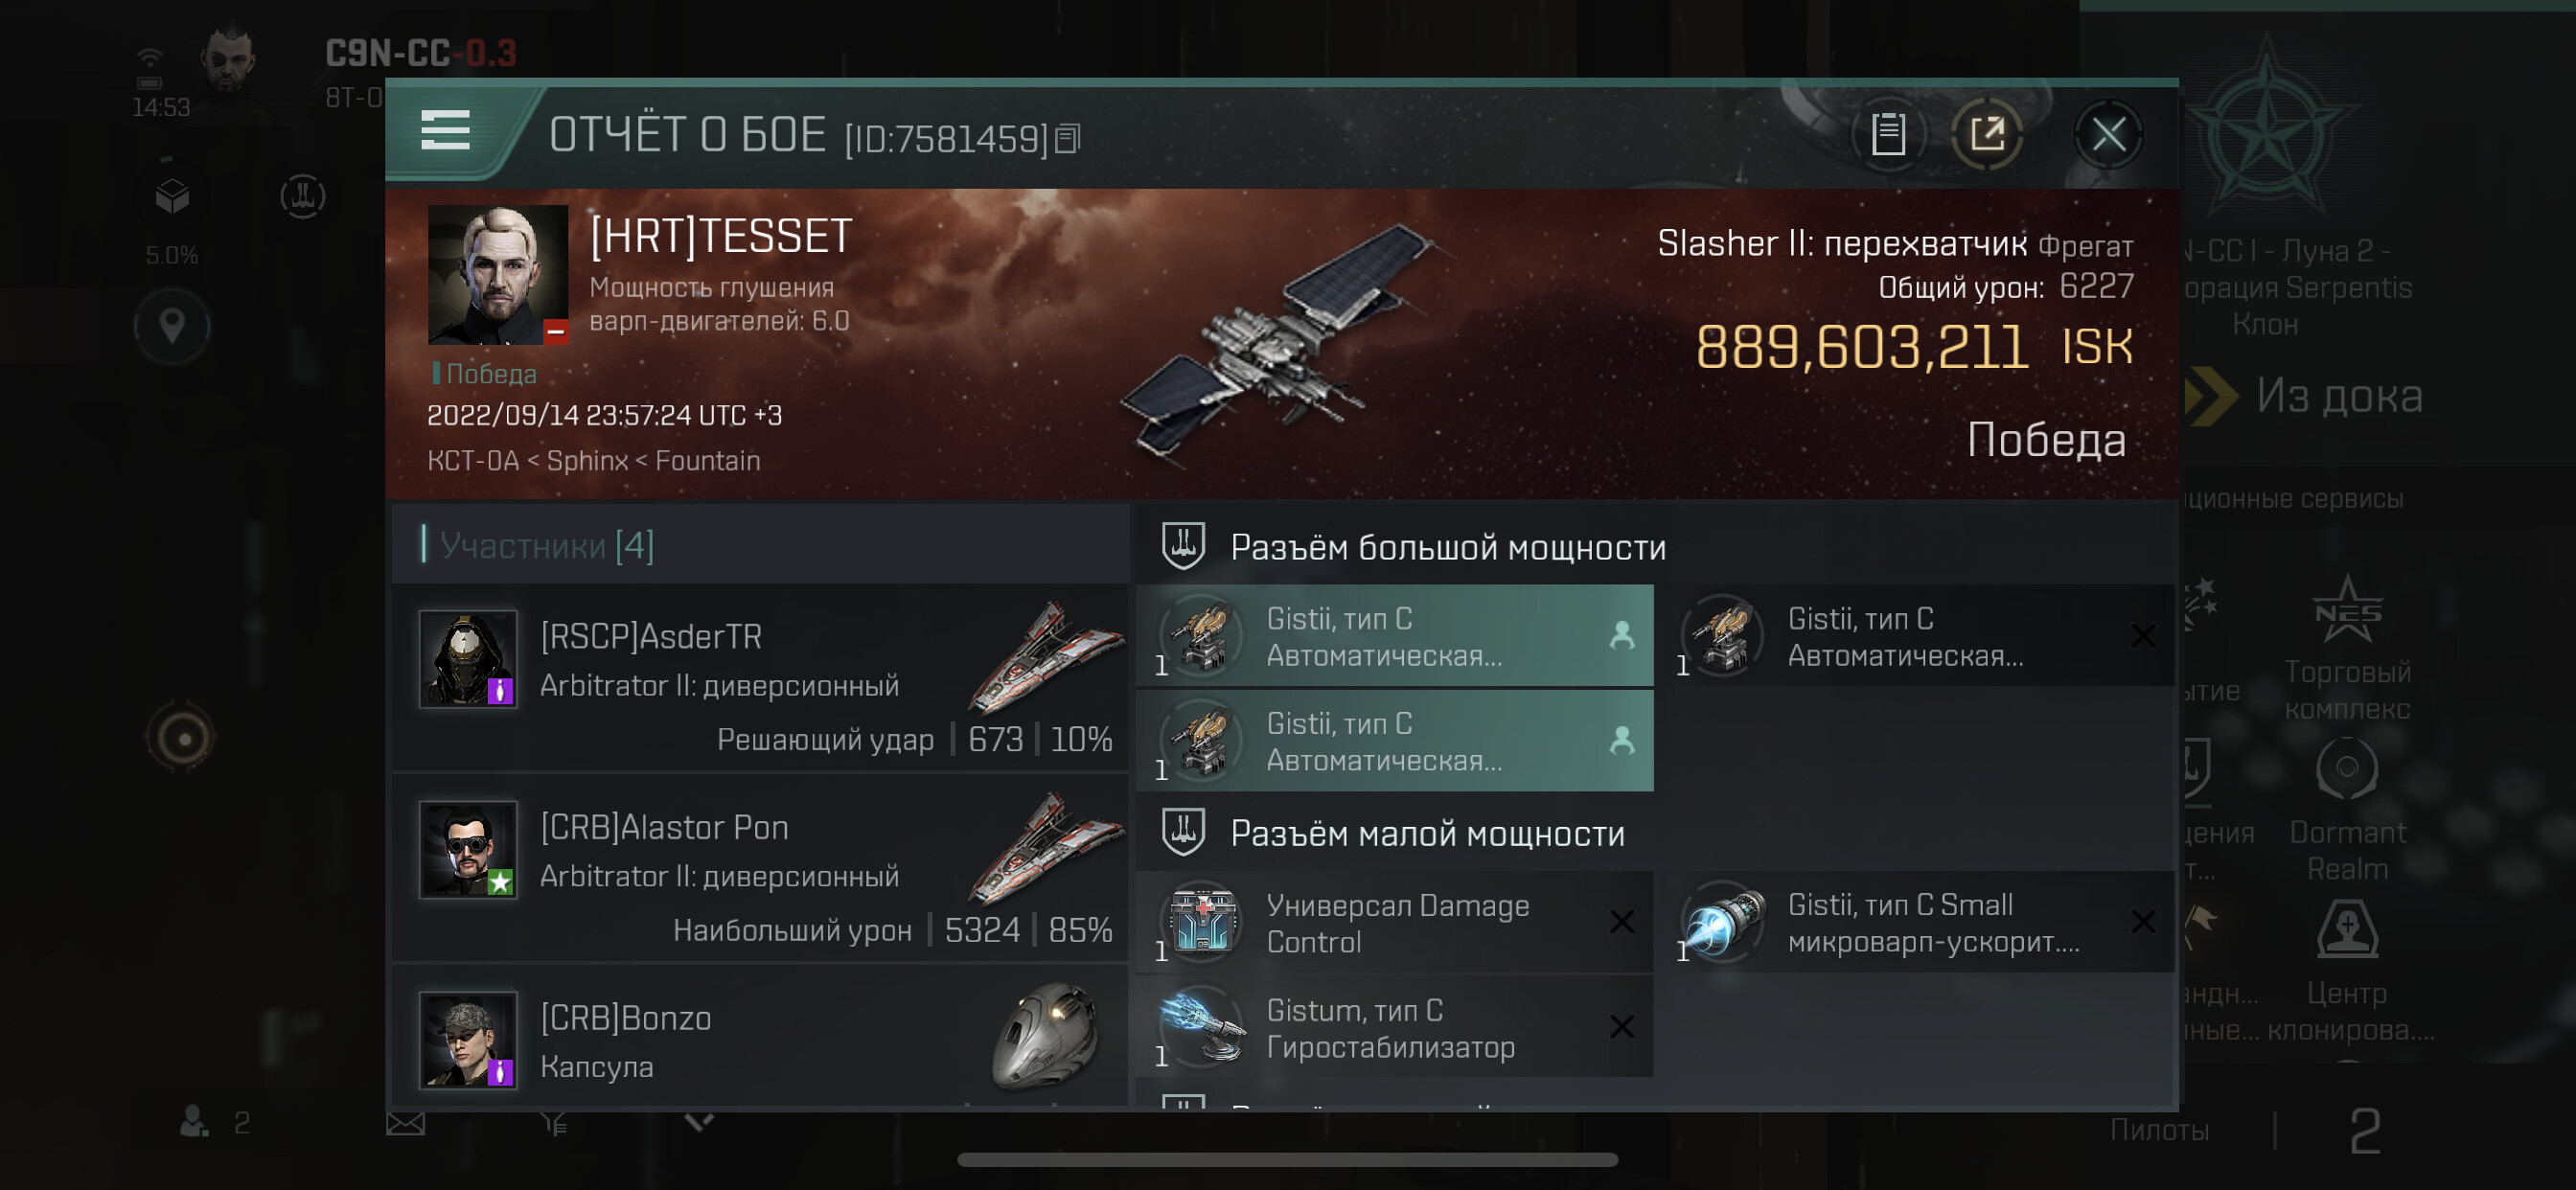Collapse the Разъём малой мощности section
This screenshot has height=1190, width=2576.
[1655, 833]
